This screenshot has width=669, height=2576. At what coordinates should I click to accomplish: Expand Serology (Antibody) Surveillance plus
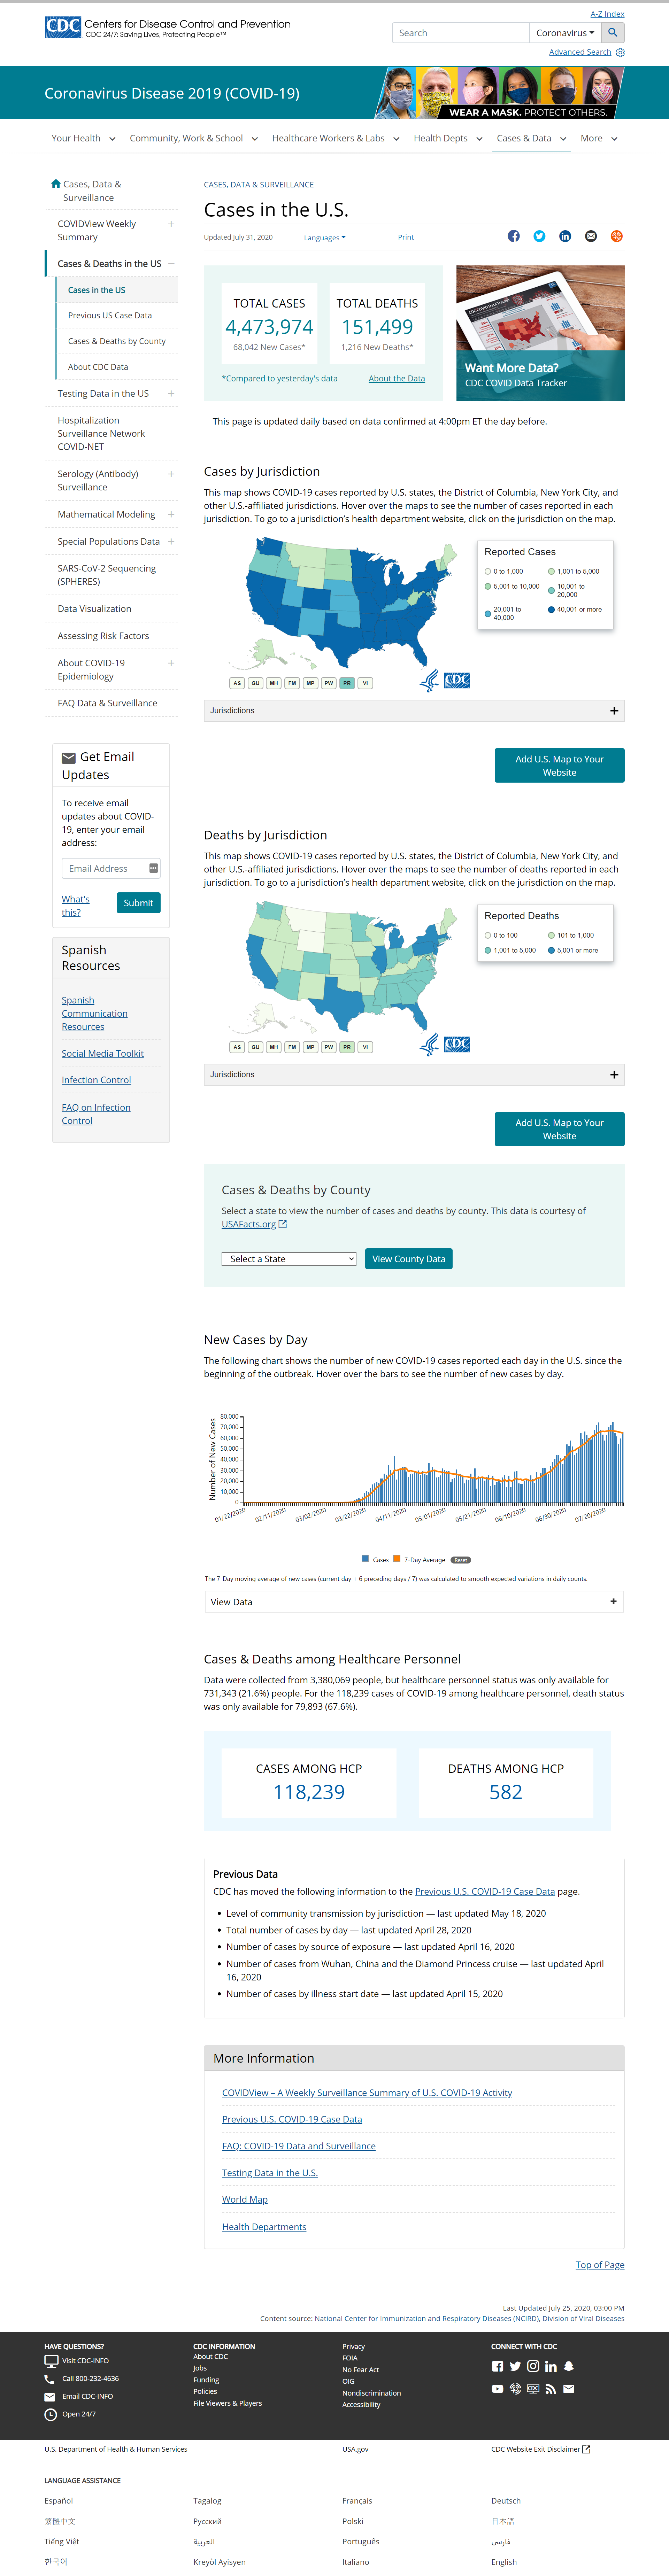(x=171, y=474)
